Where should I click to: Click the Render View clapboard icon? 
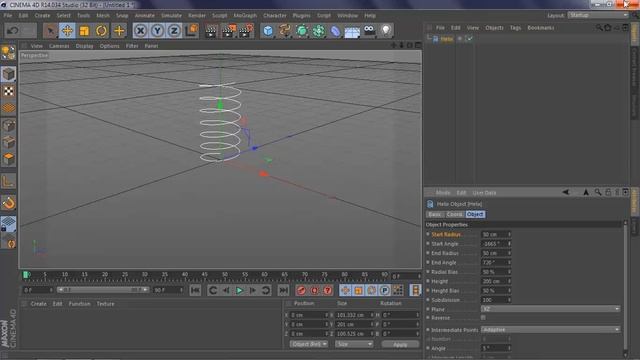tap(211, 31)
